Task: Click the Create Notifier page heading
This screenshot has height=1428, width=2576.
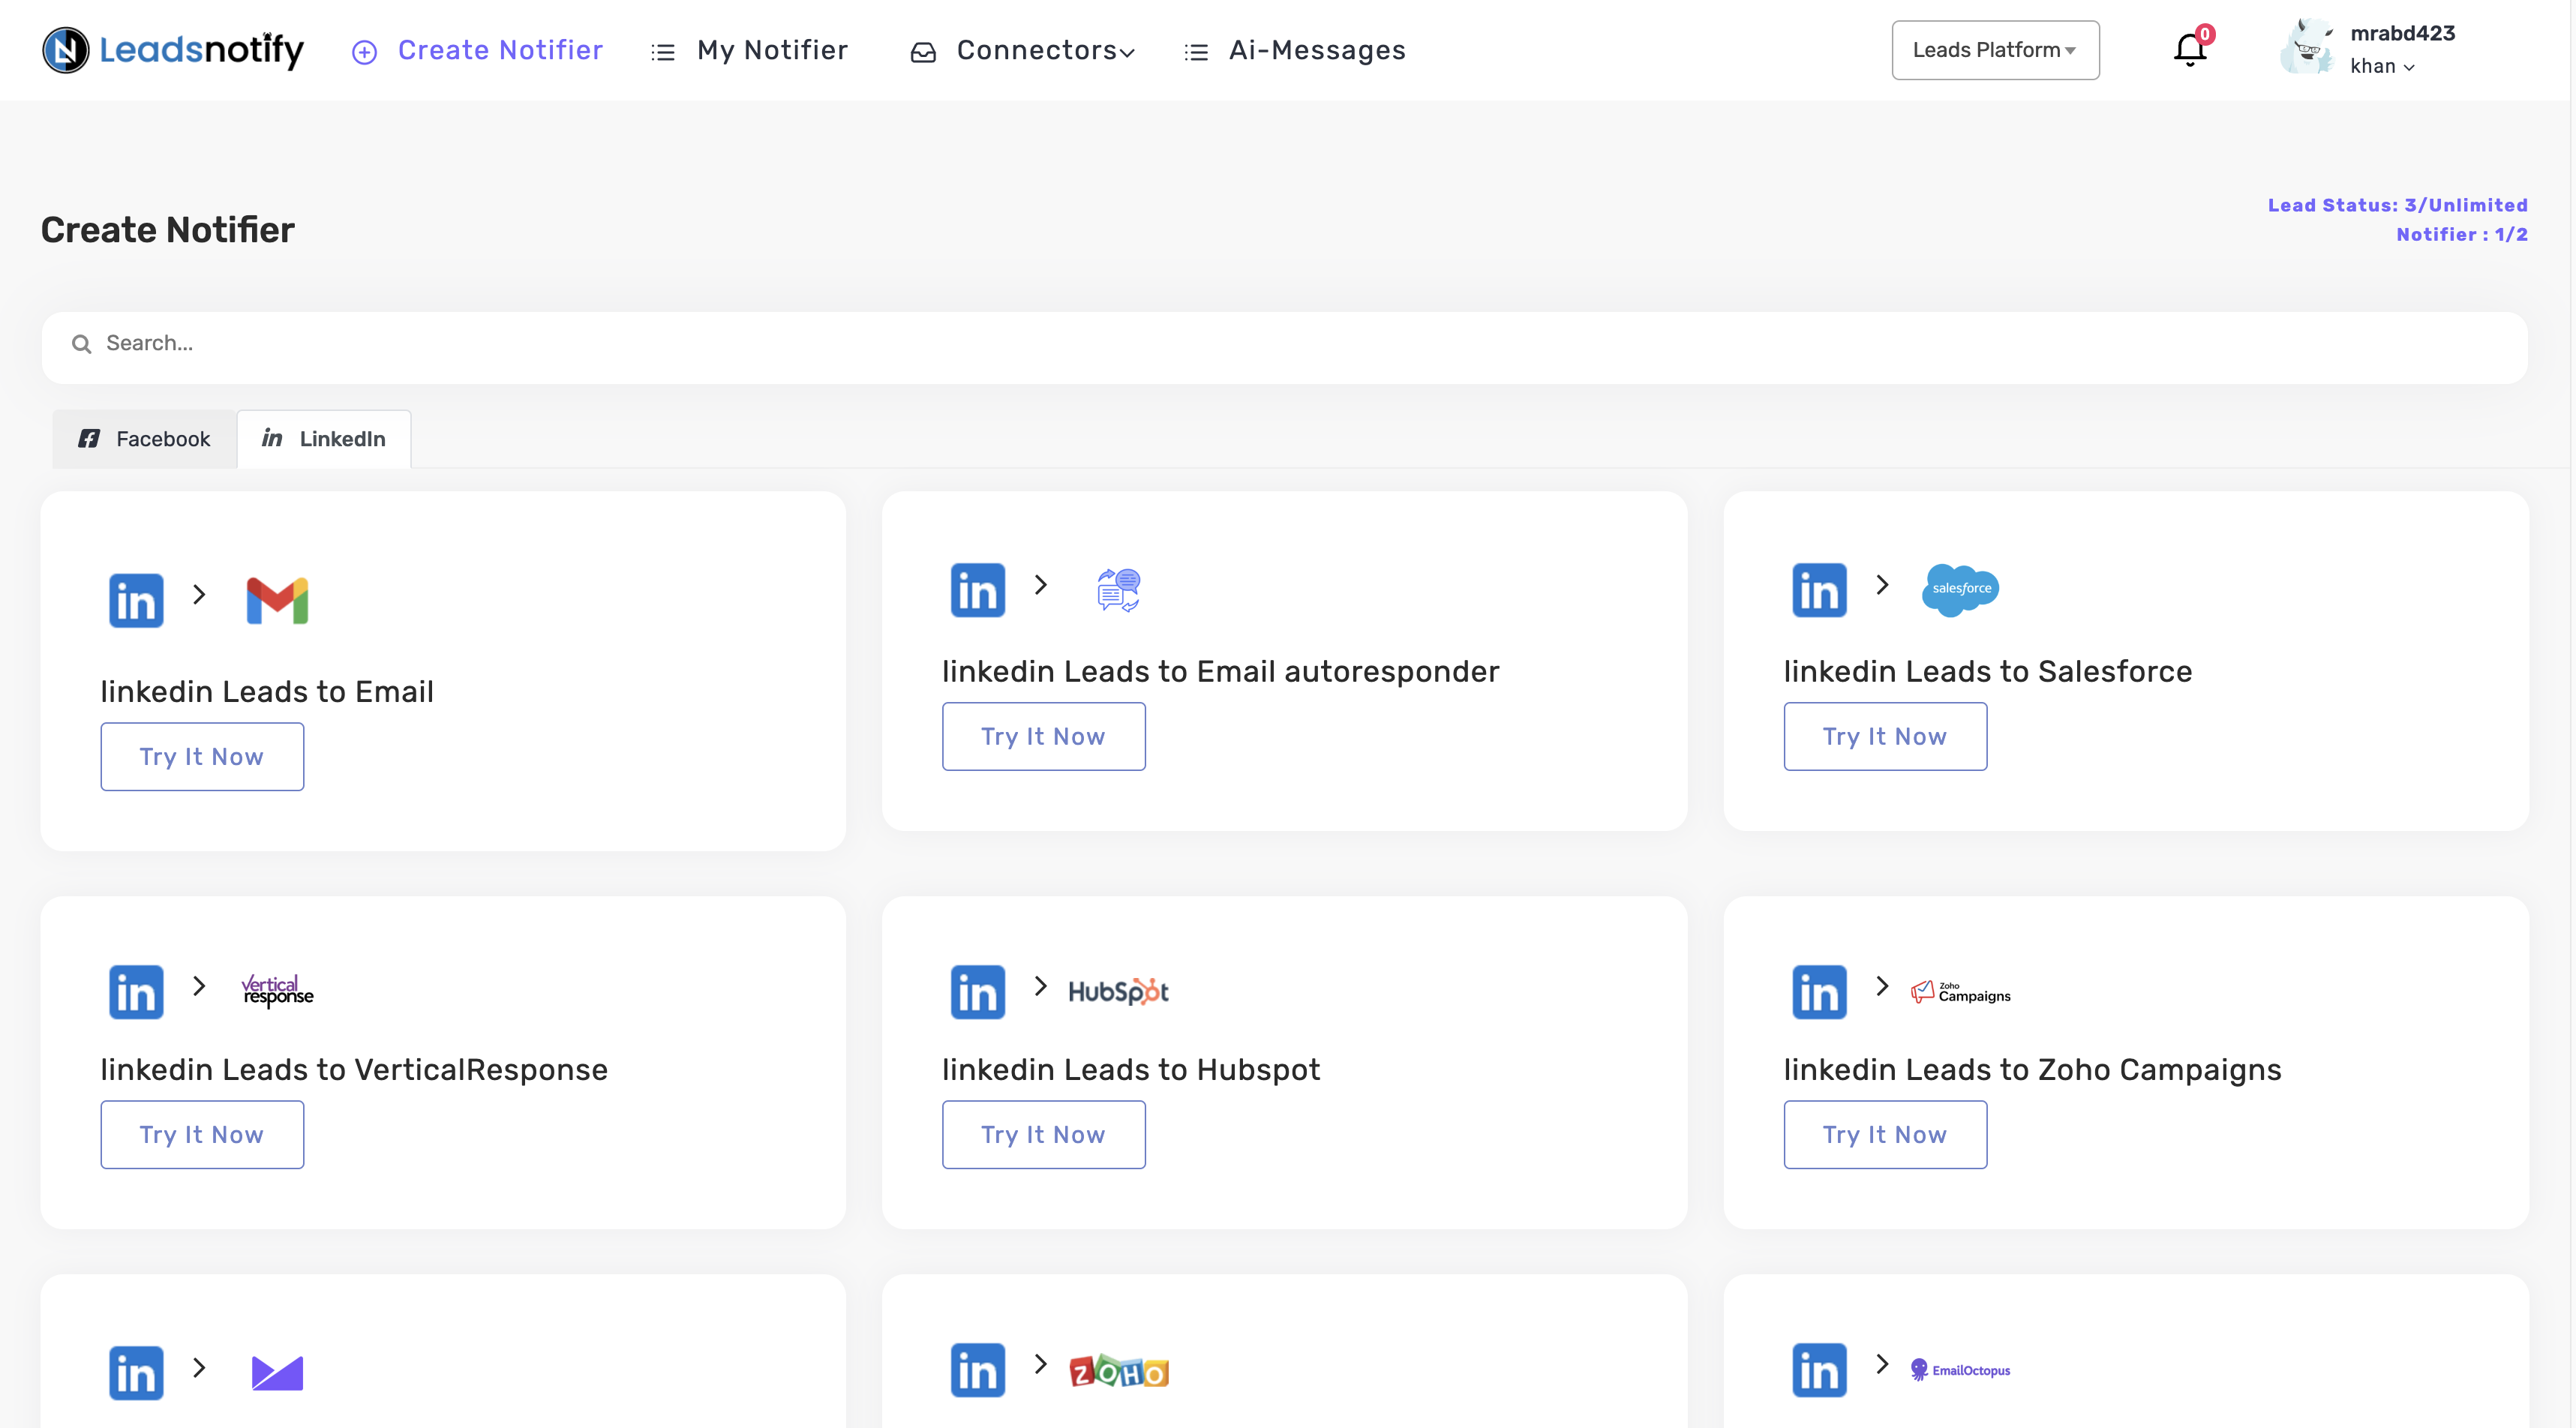Action: point(168,230)
